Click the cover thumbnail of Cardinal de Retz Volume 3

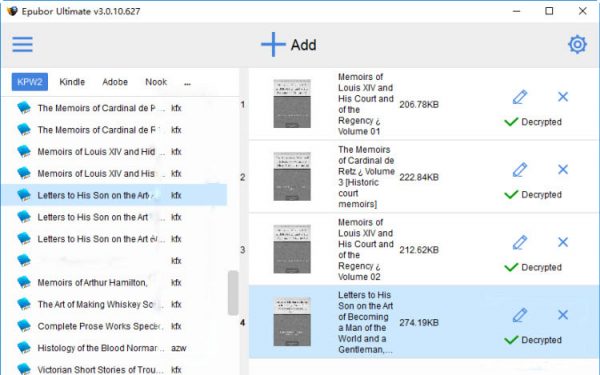tap(292, 176)
